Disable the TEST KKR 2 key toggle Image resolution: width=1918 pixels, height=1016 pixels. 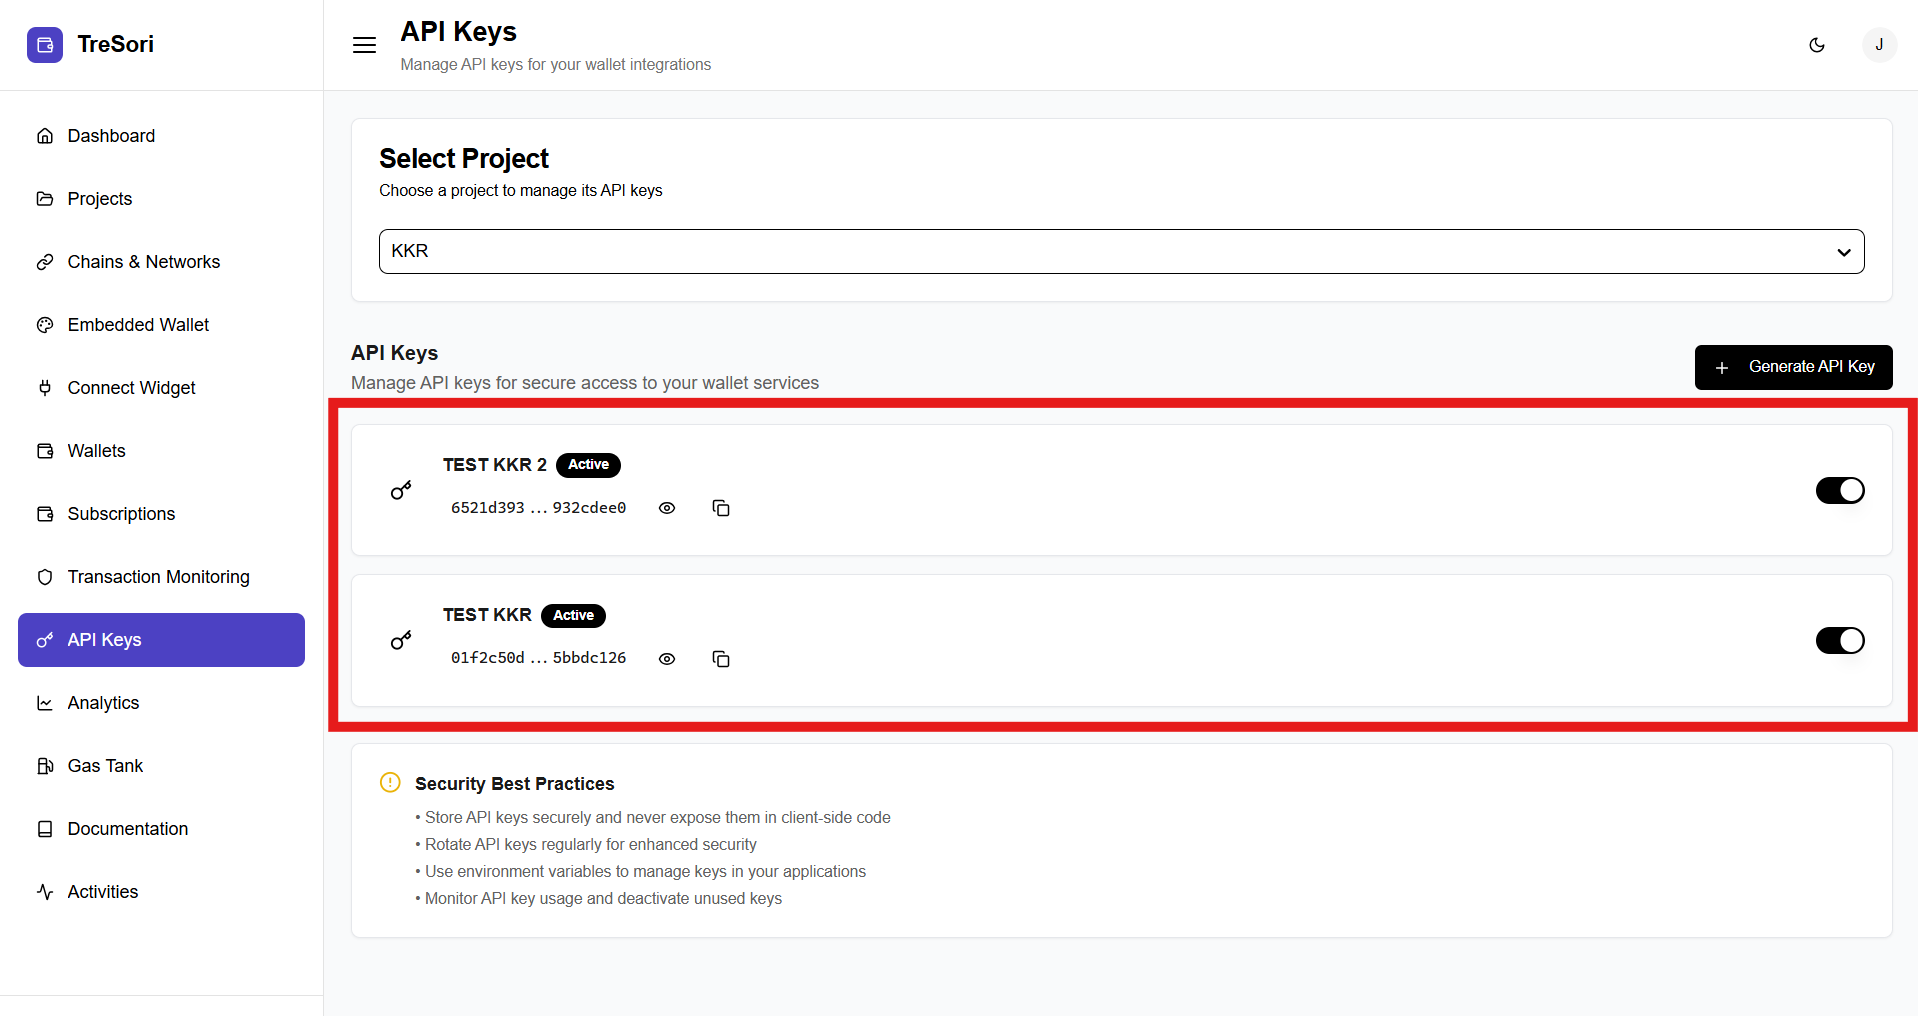pos(1840,490)
